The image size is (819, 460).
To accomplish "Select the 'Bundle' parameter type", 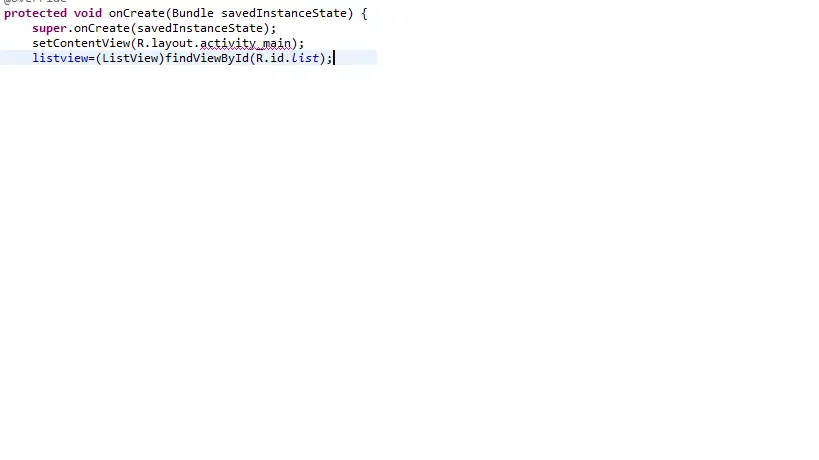I will pos(193,13).
